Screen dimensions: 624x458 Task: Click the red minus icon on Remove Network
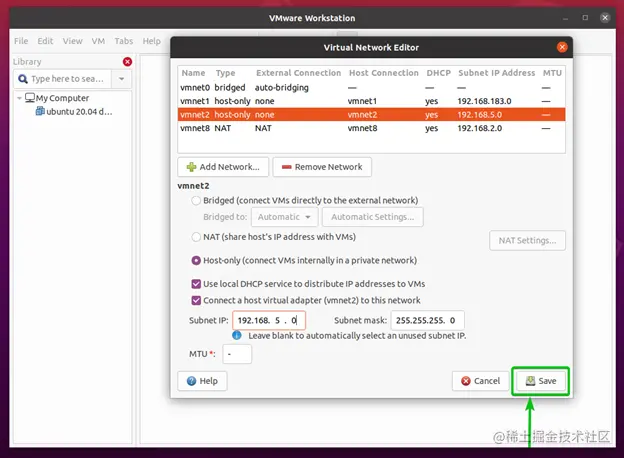tap(287, 167)
